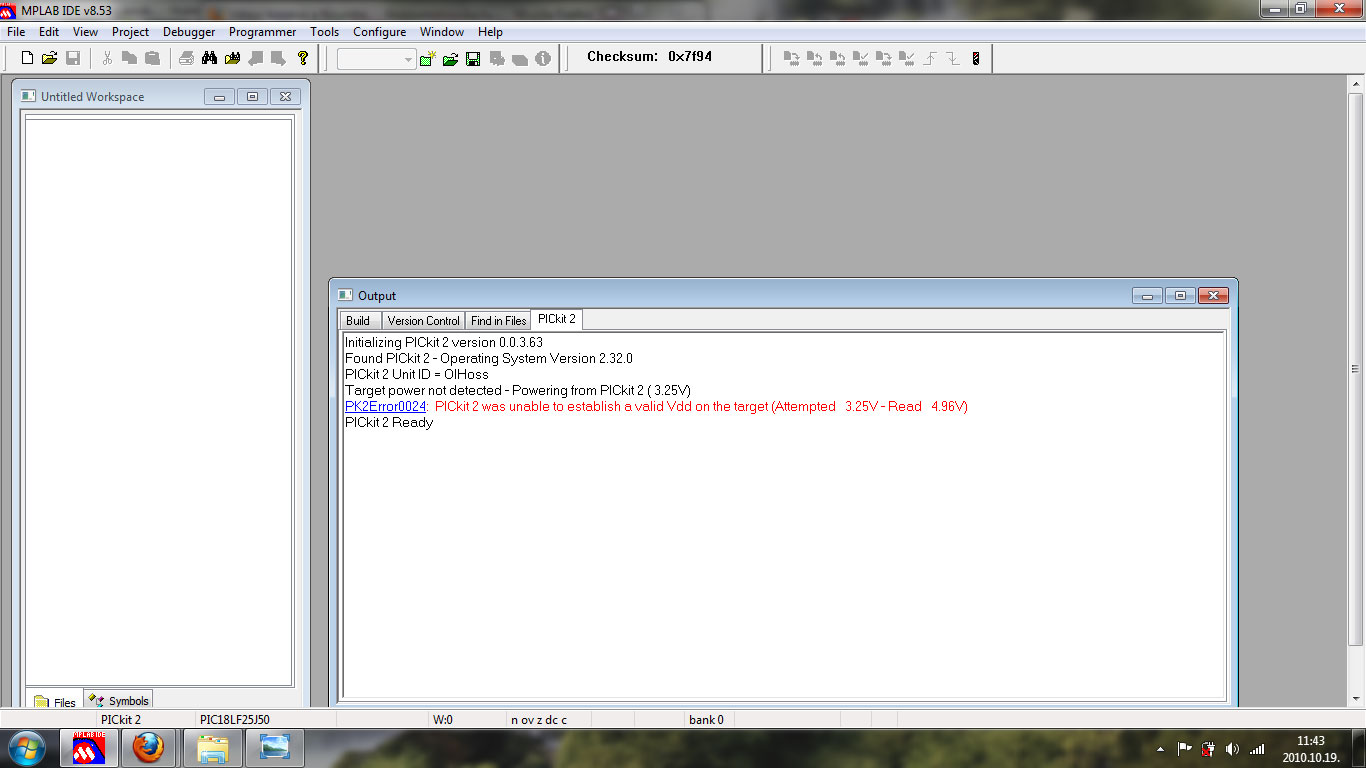Open Firefox from the taskbar

pos(148,748)
